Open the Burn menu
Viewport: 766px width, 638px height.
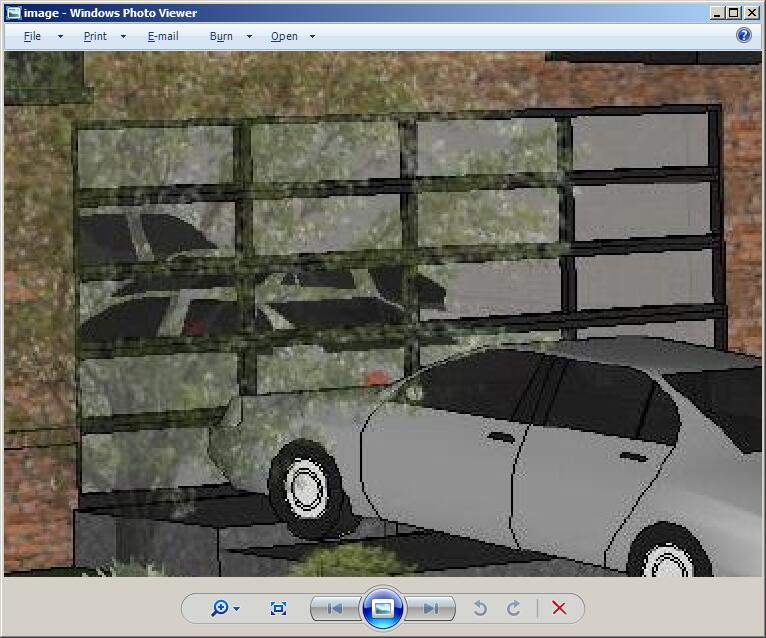pos(222,36)
